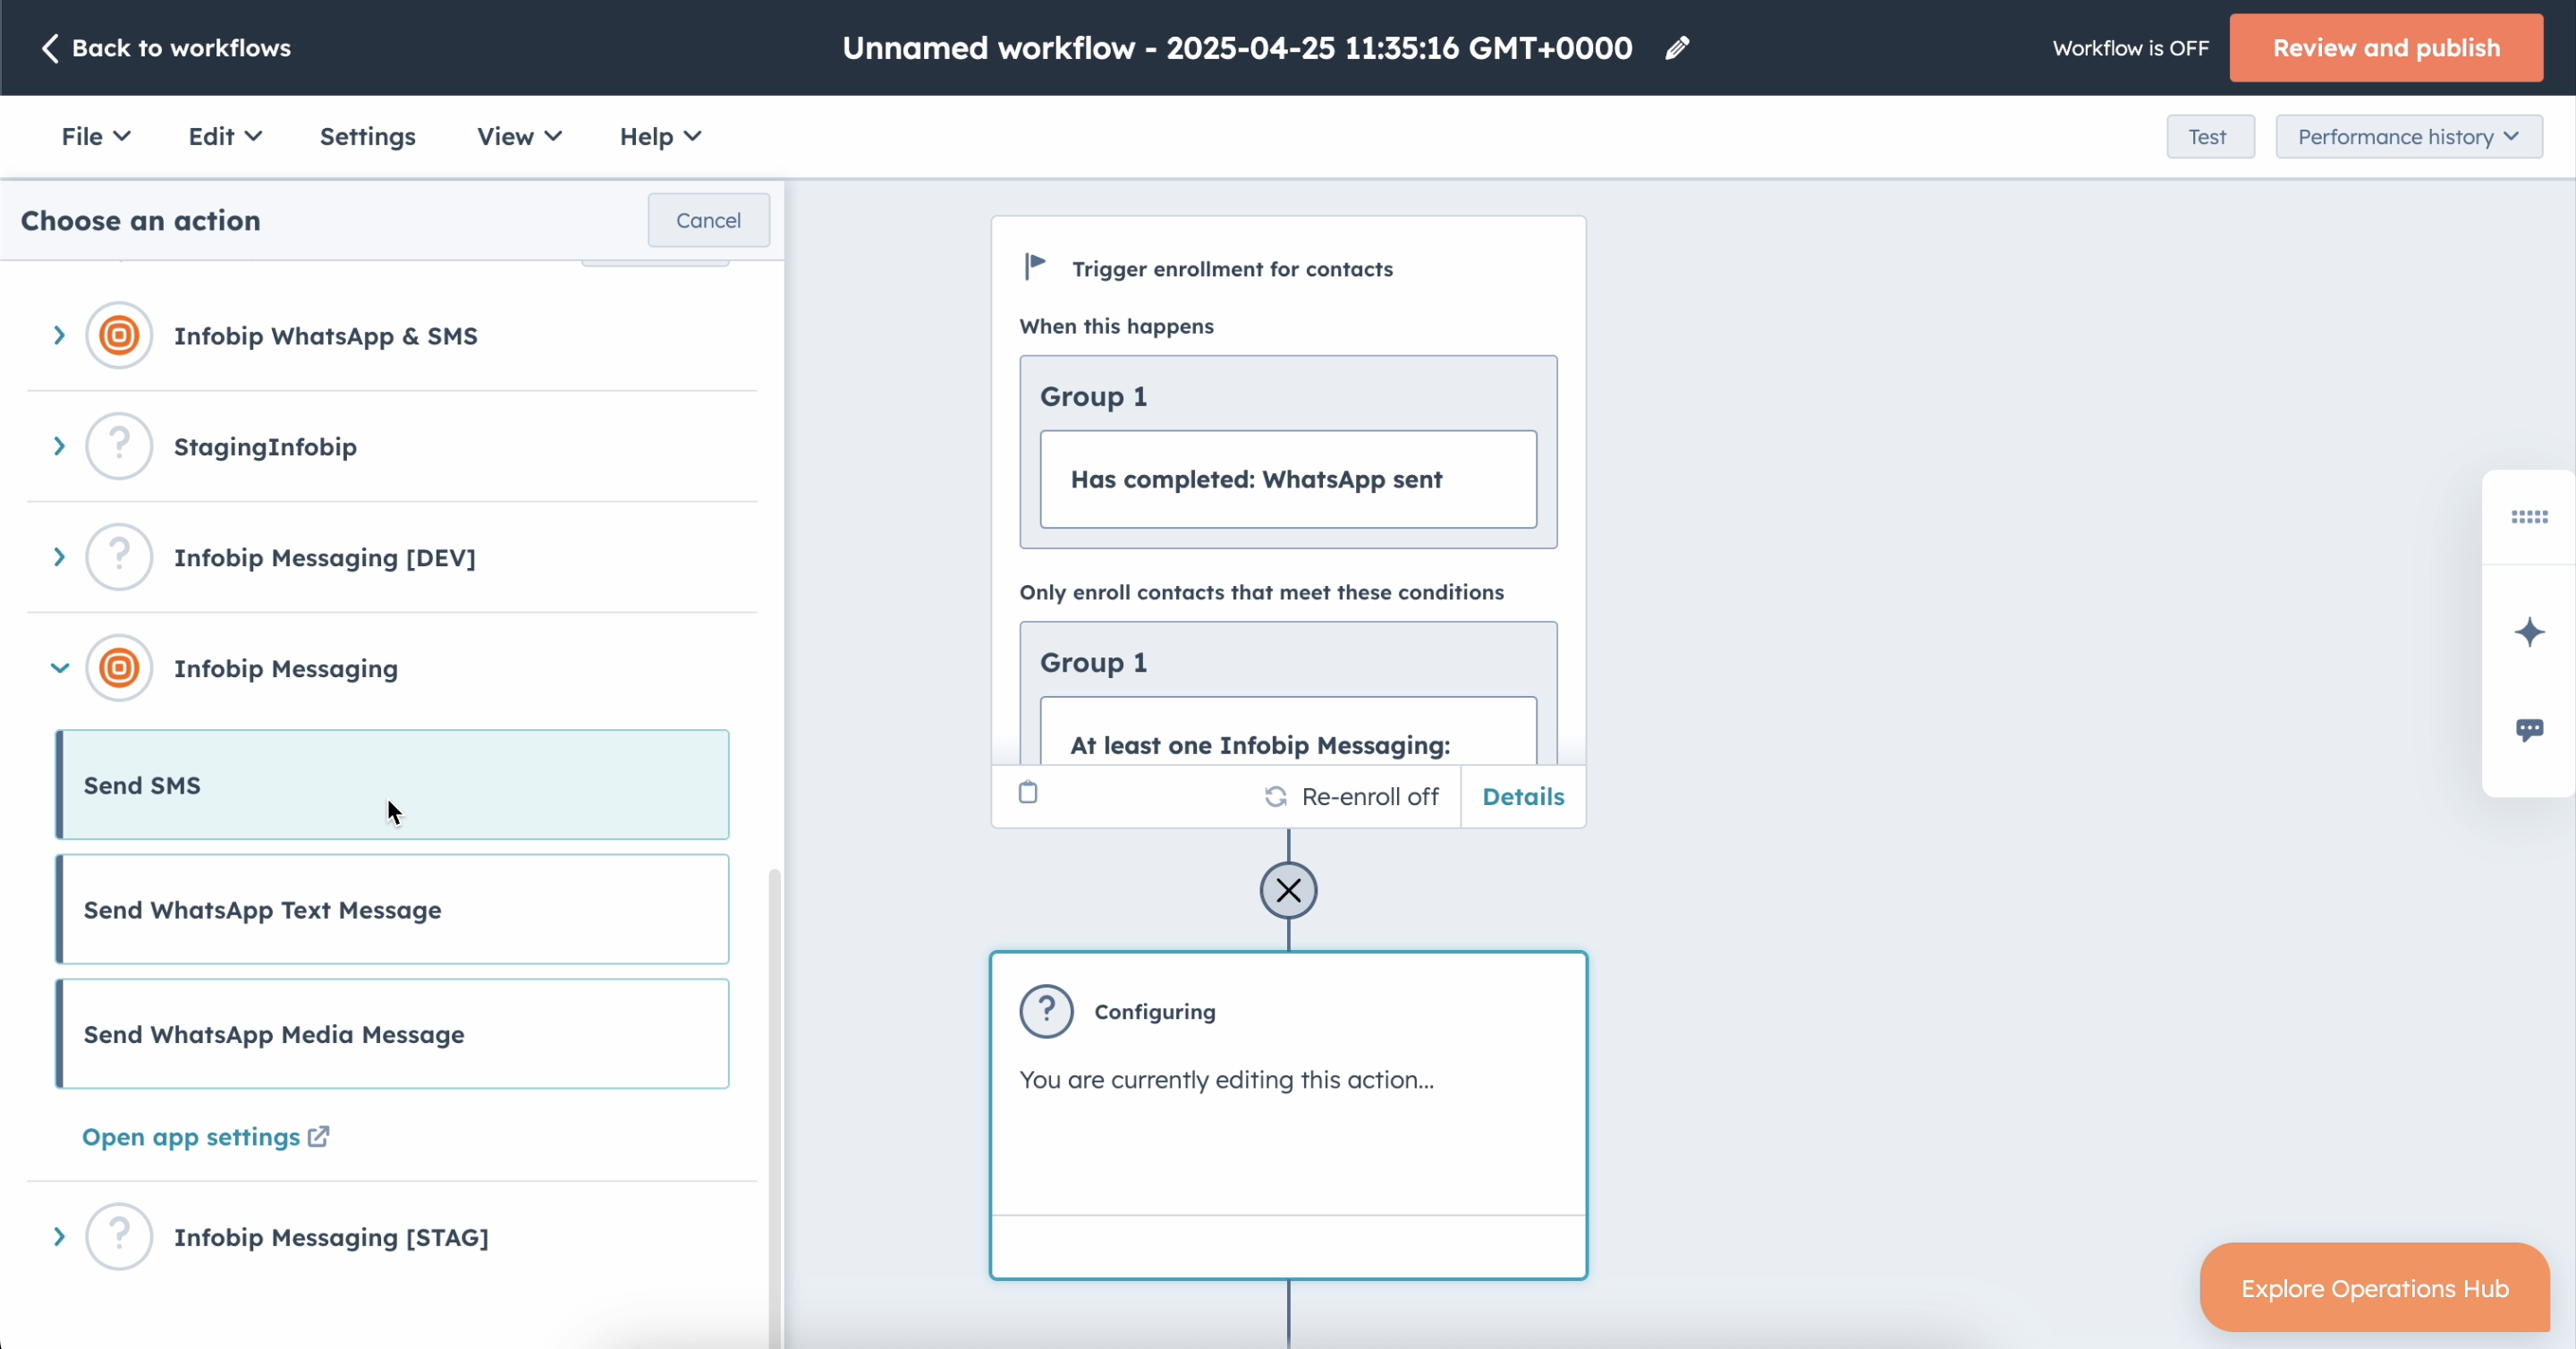Click Trigger enrollment for contacts heading
This screenshot has height=1349, width=2576.
(1232, 269)
